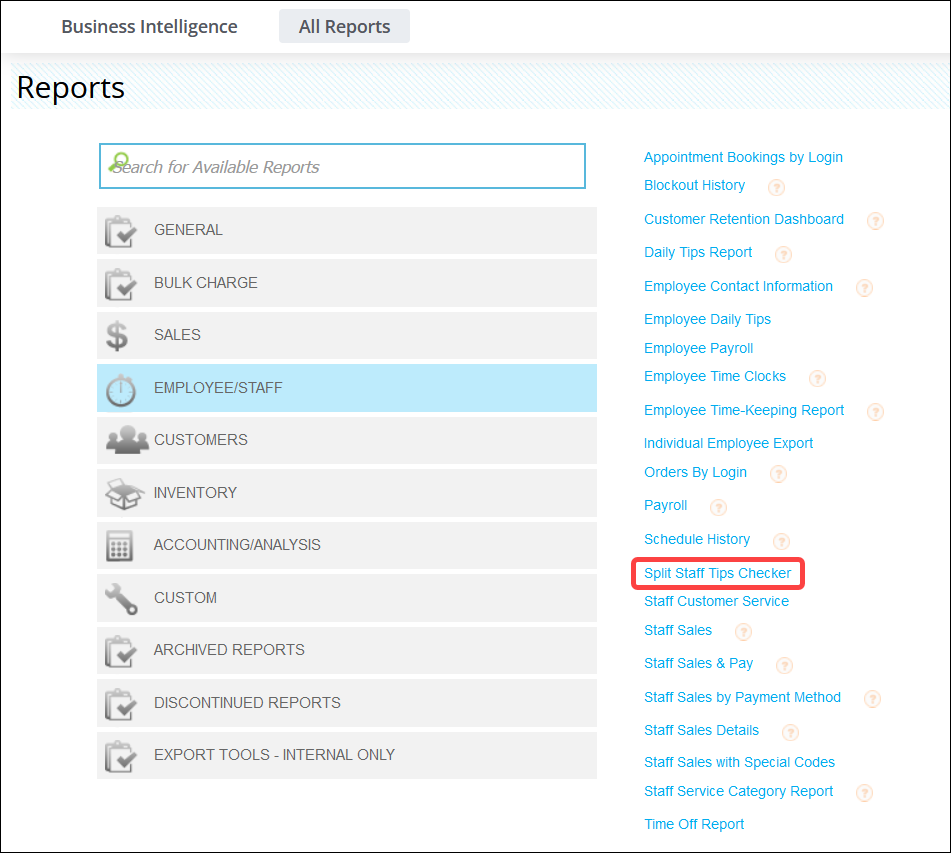This screenshot has width=951, height=853.
Task: Click help icon beside Customer Retention Dashboard
Action: (x=875, y=221)
